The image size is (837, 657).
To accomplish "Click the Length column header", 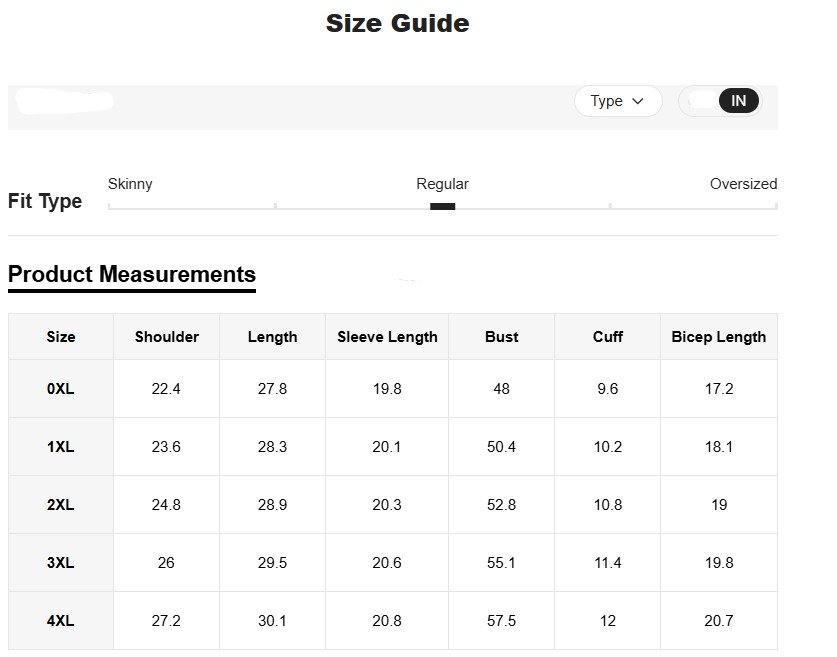I will [x=272, y=337].
